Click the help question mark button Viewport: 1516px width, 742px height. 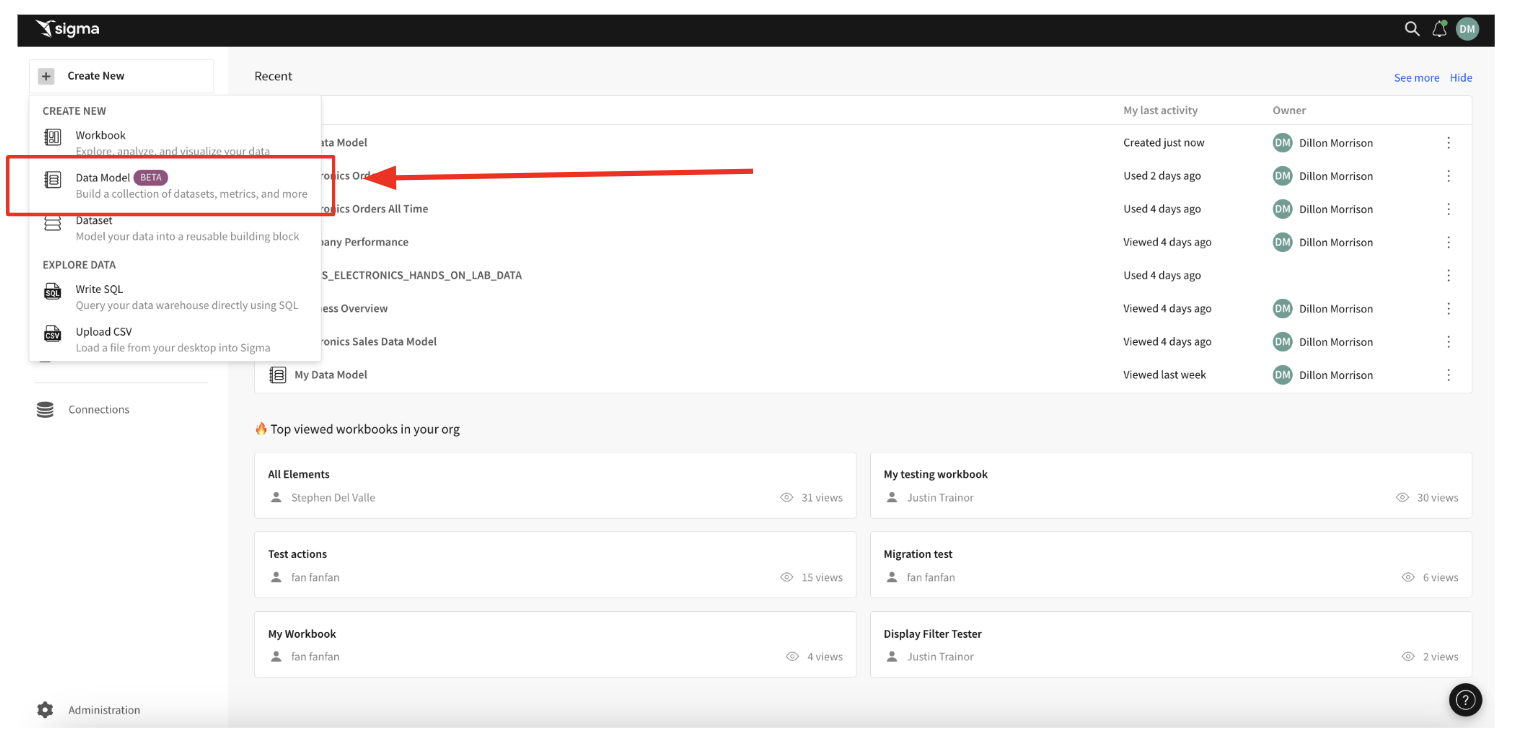(1465, 700)
